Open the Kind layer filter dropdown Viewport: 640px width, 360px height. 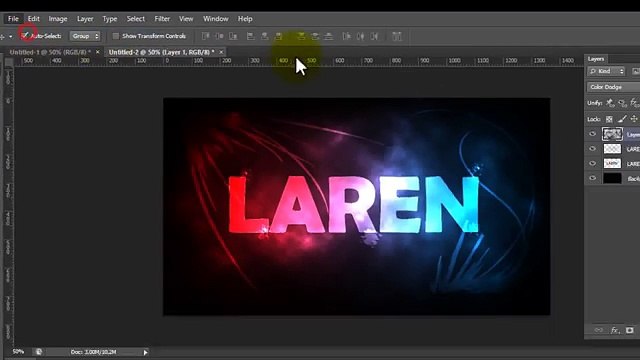pos(606,71)
